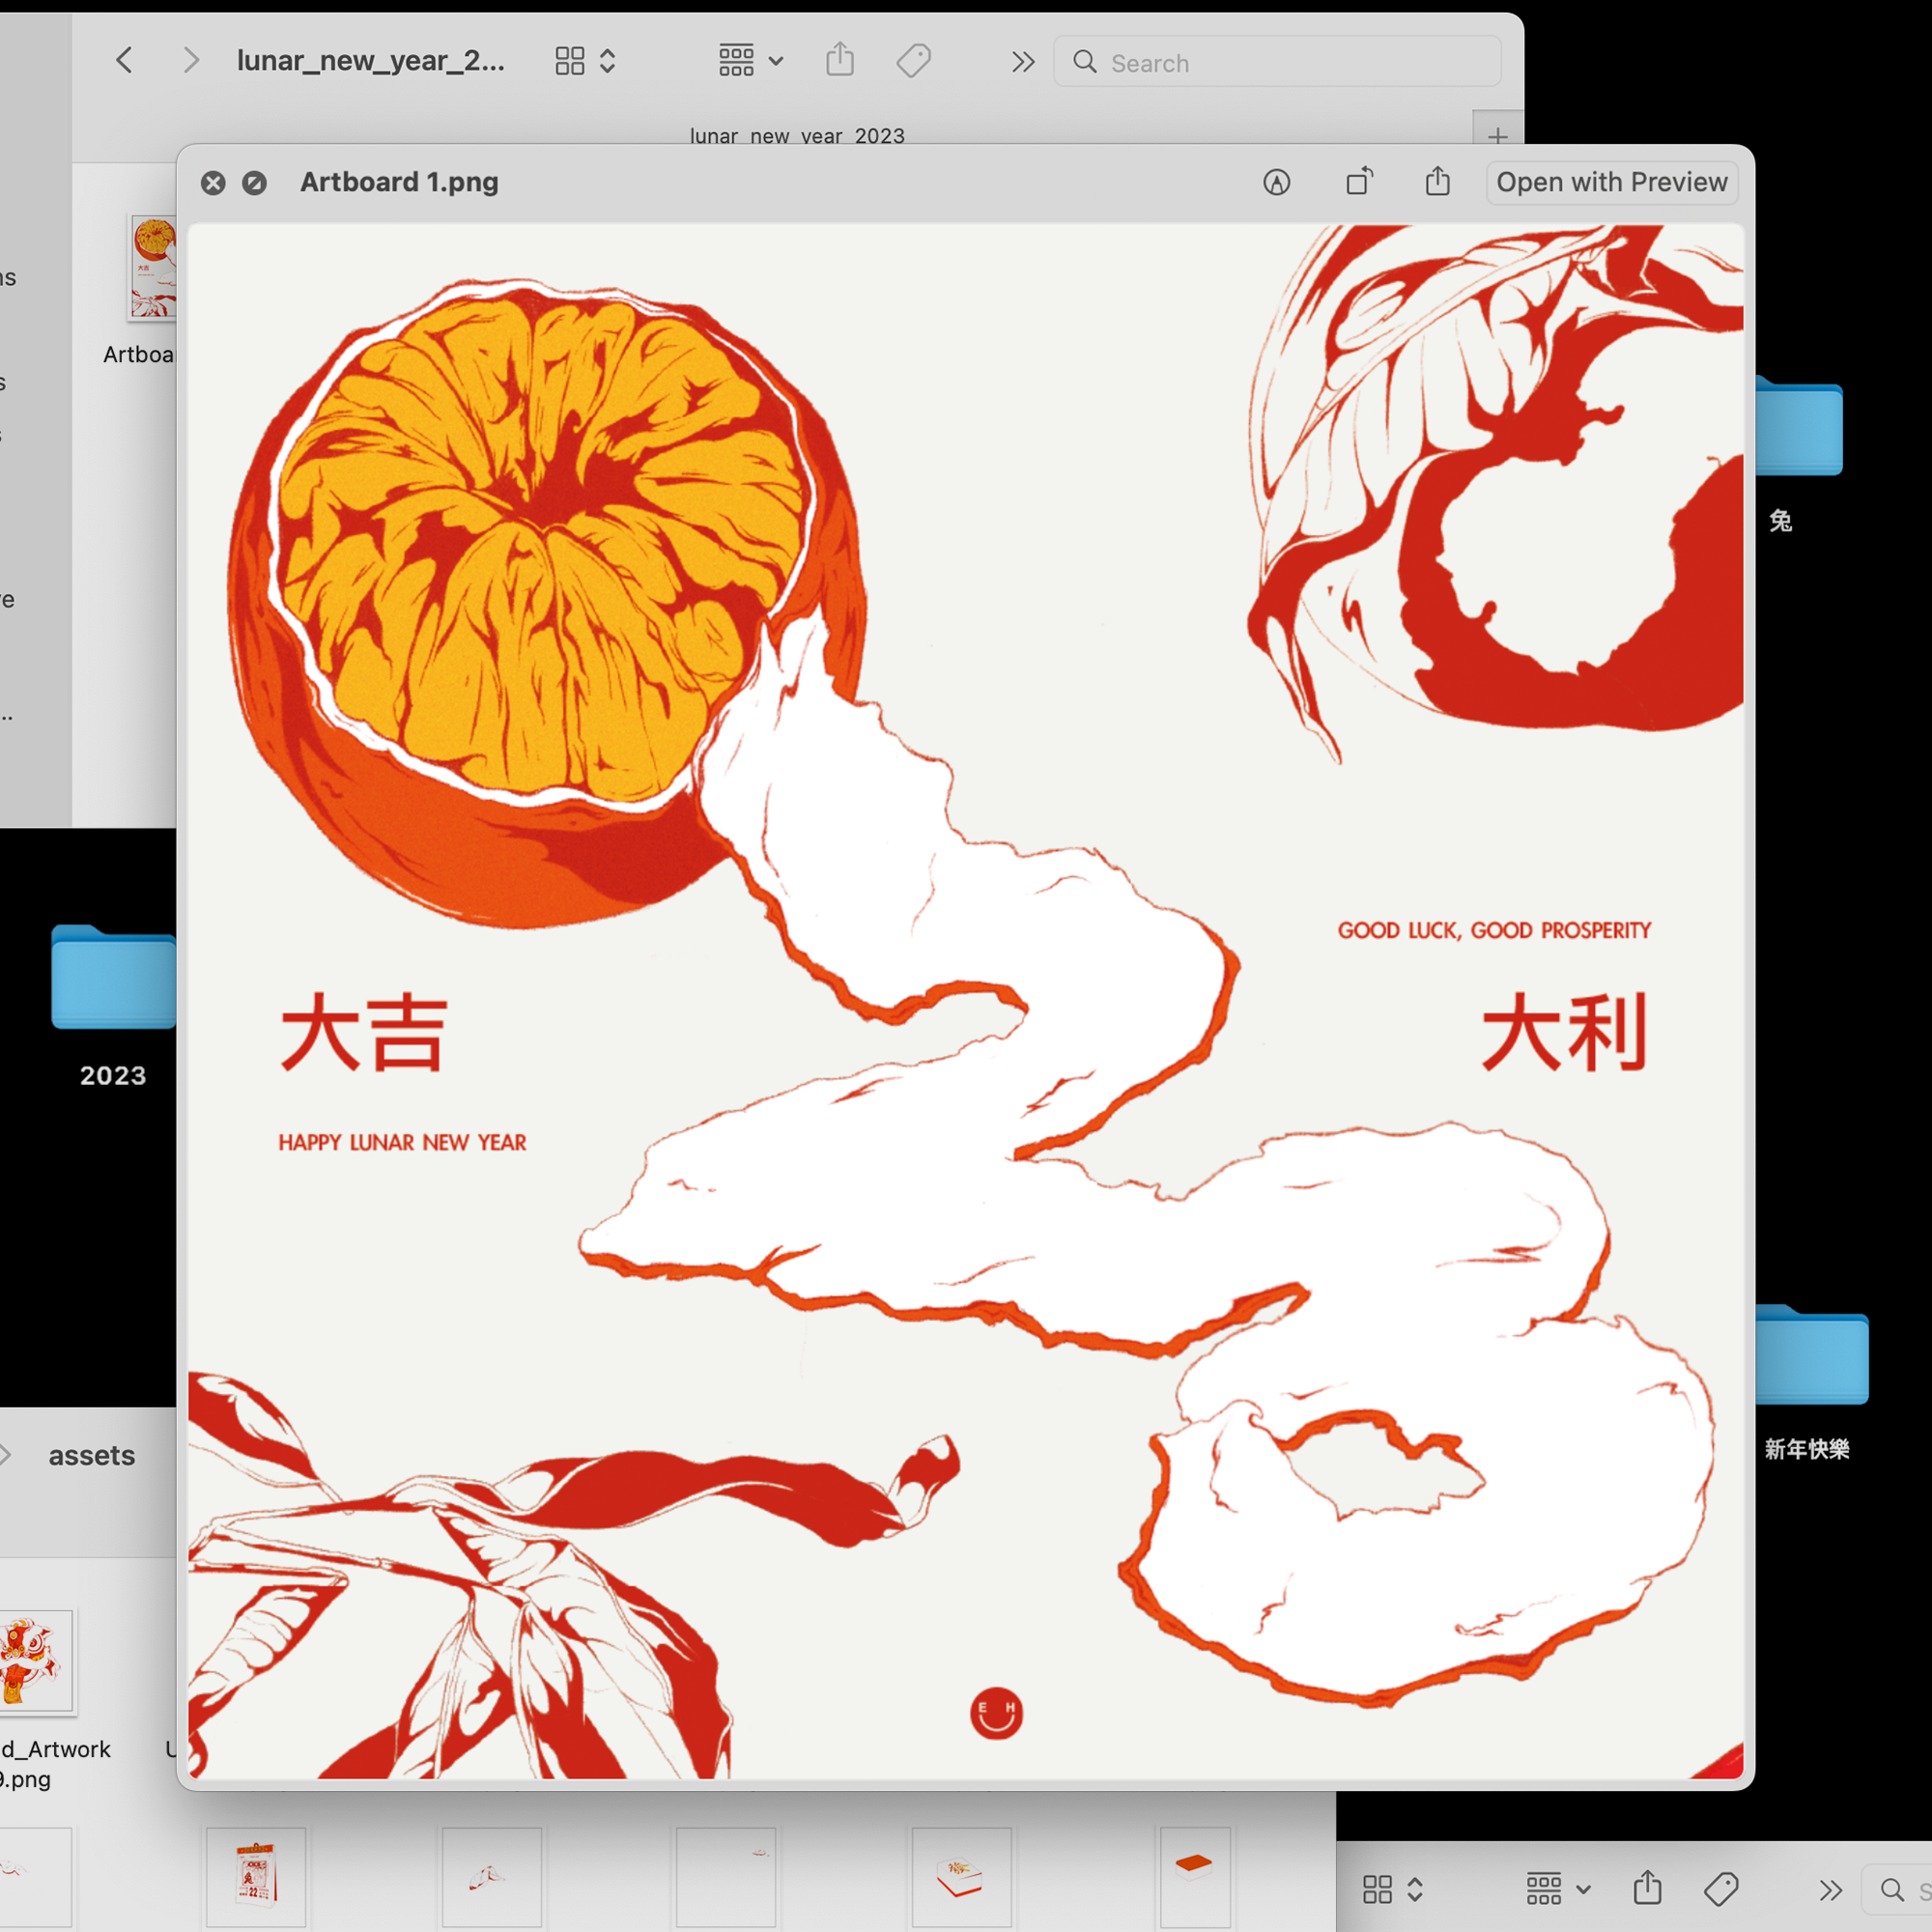Close the Quick Look preview window
This screenshot has width=1932, height=1932.
pyautogui.click(x=213, y=183)
